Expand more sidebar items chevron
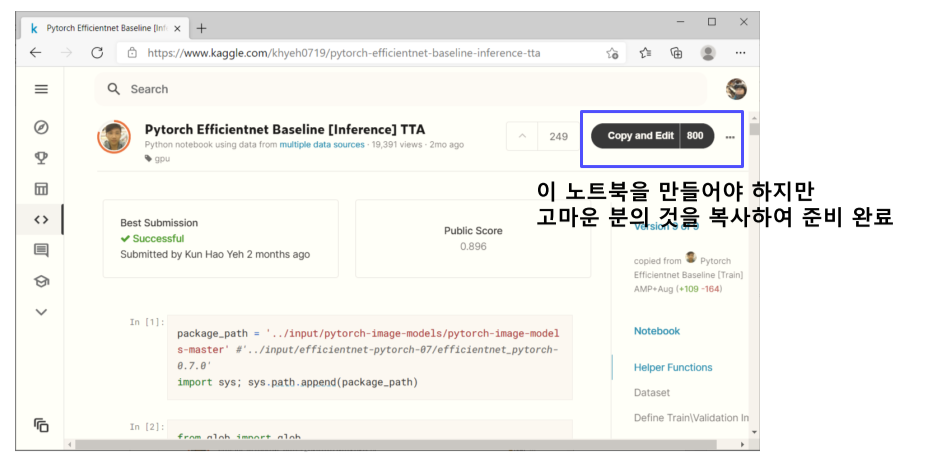This screenshot has width=933, height=460. click(x=41, y=312)
